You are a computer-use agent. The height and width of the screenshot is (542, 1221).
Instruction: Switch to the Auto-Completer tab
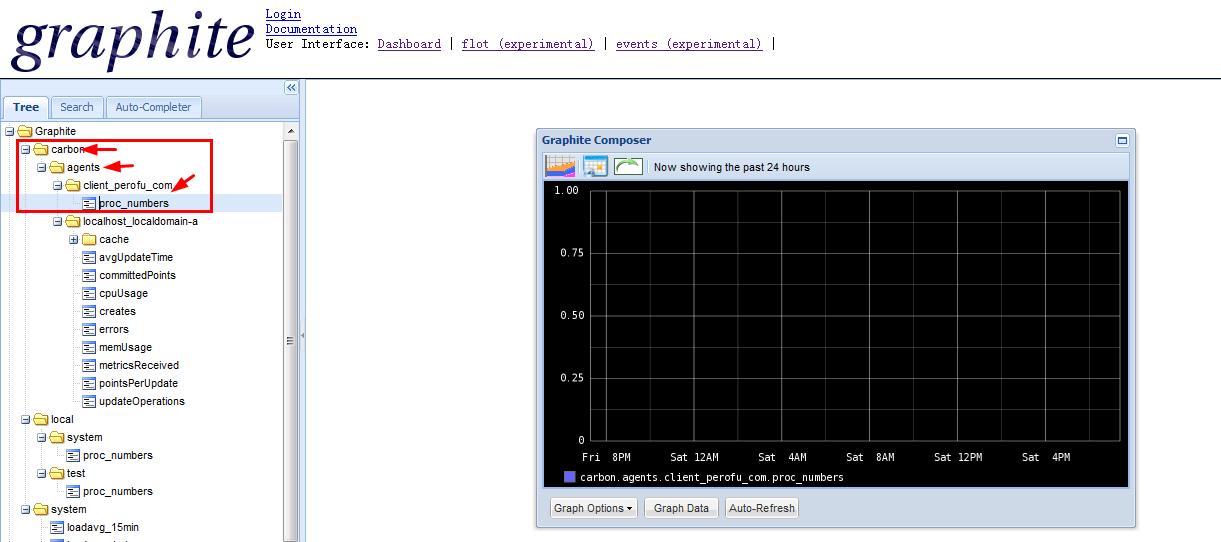[x=153, y=107]
